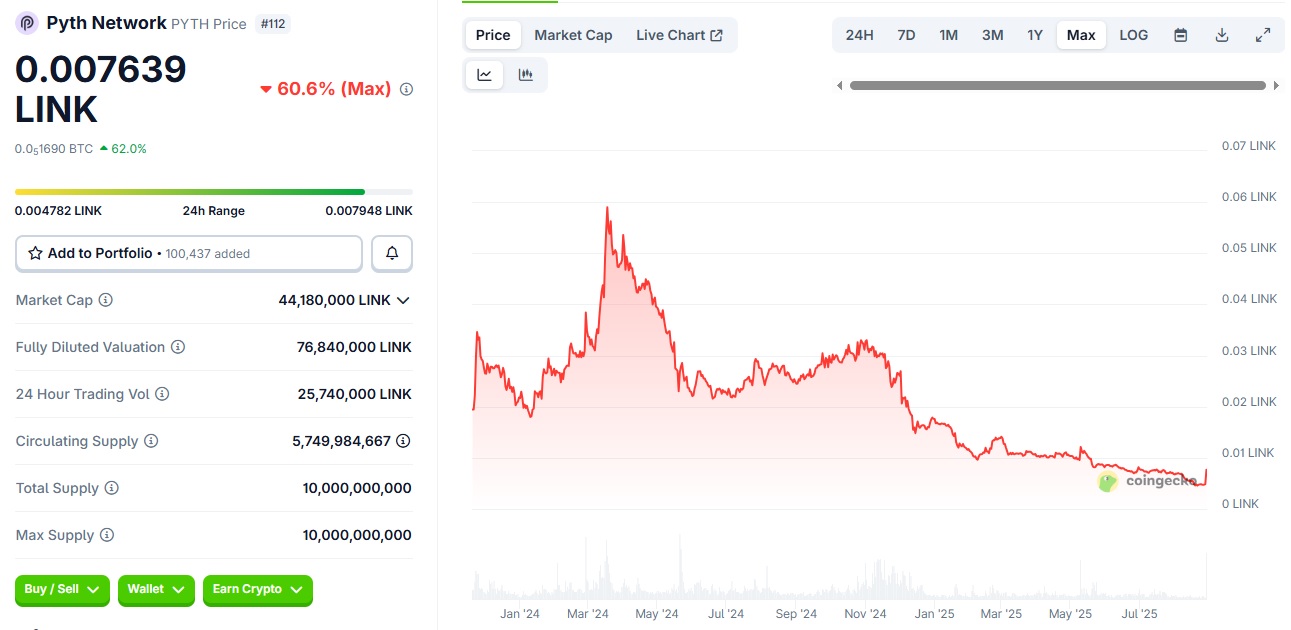
Task: Click 0.004782 LINK range low value
Action: coord(58,211)
